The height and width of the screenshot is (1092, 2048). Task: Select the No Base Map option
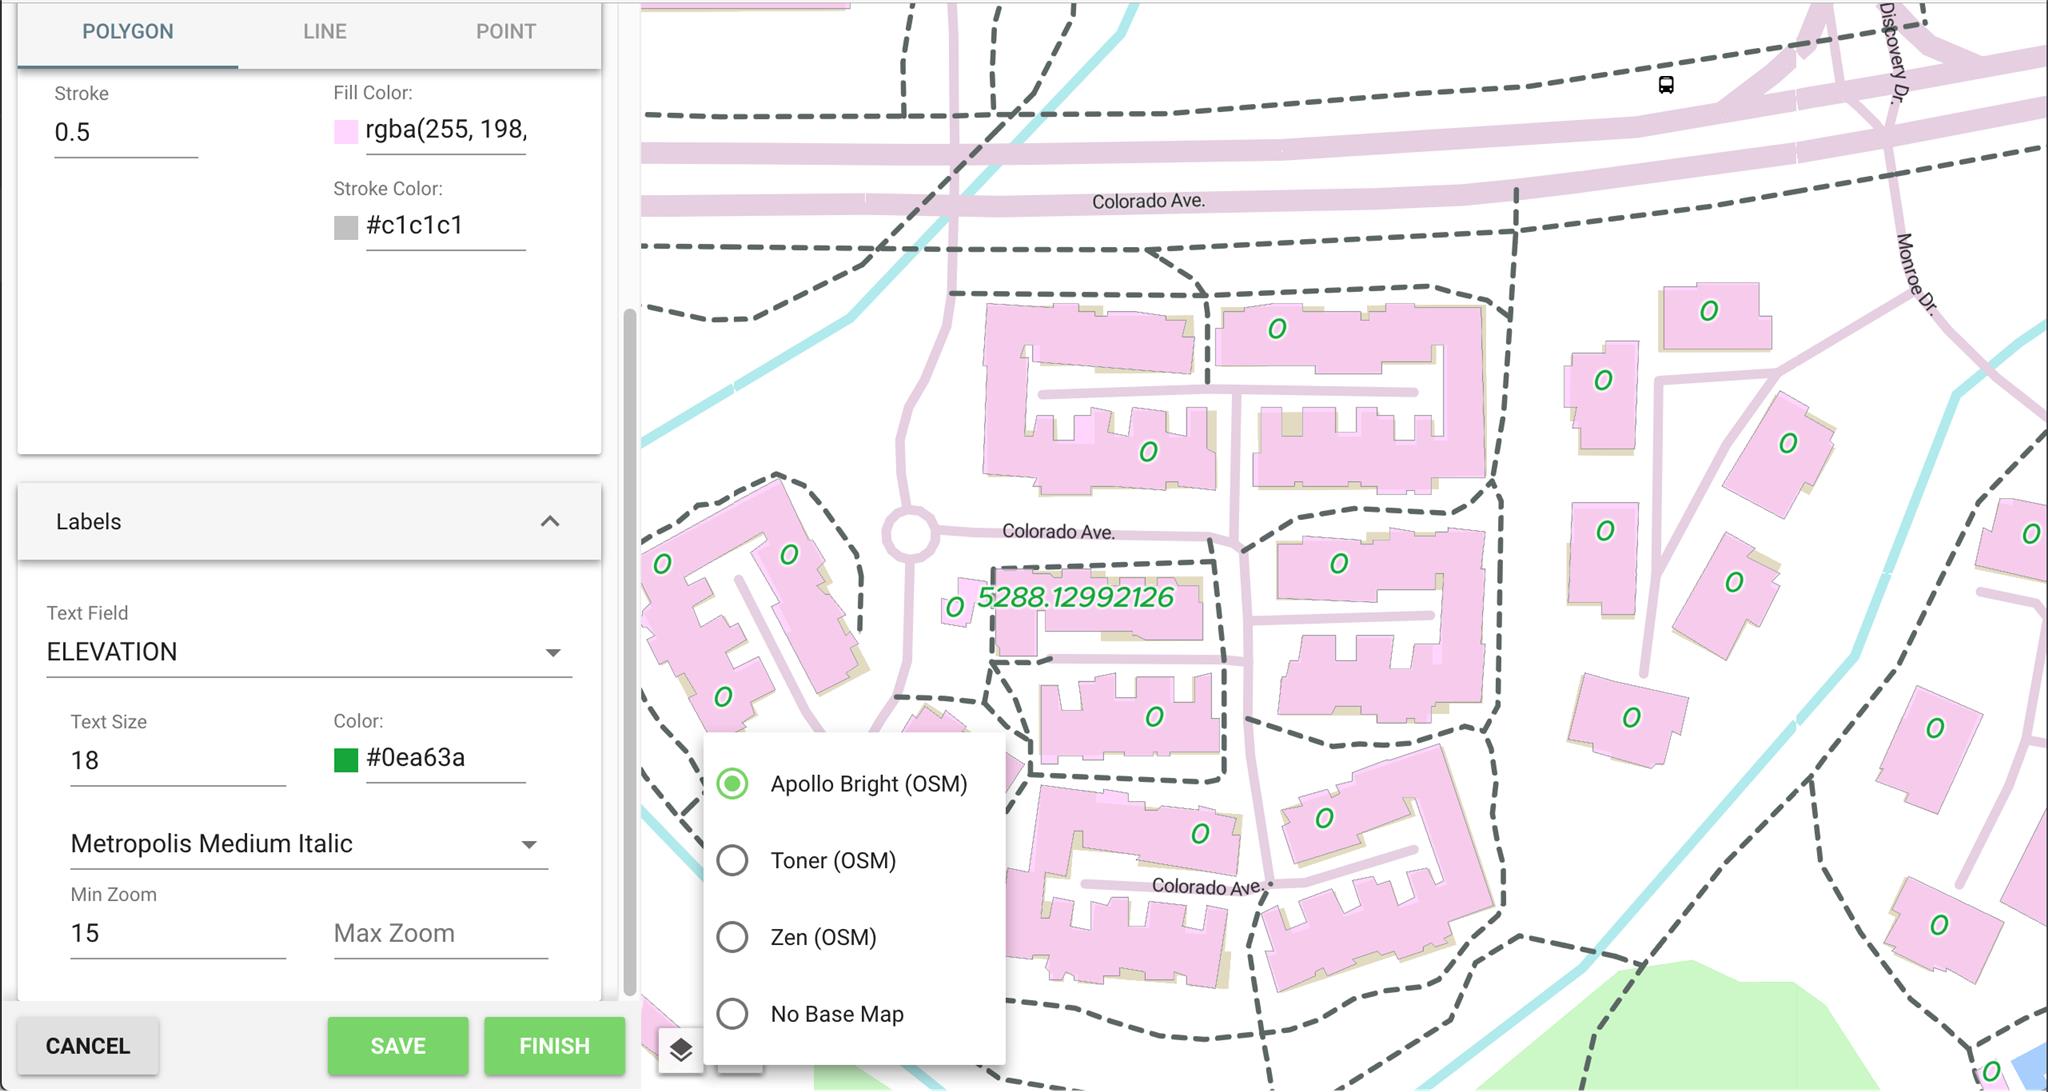pyautogui.click(x=733, y=1014)
